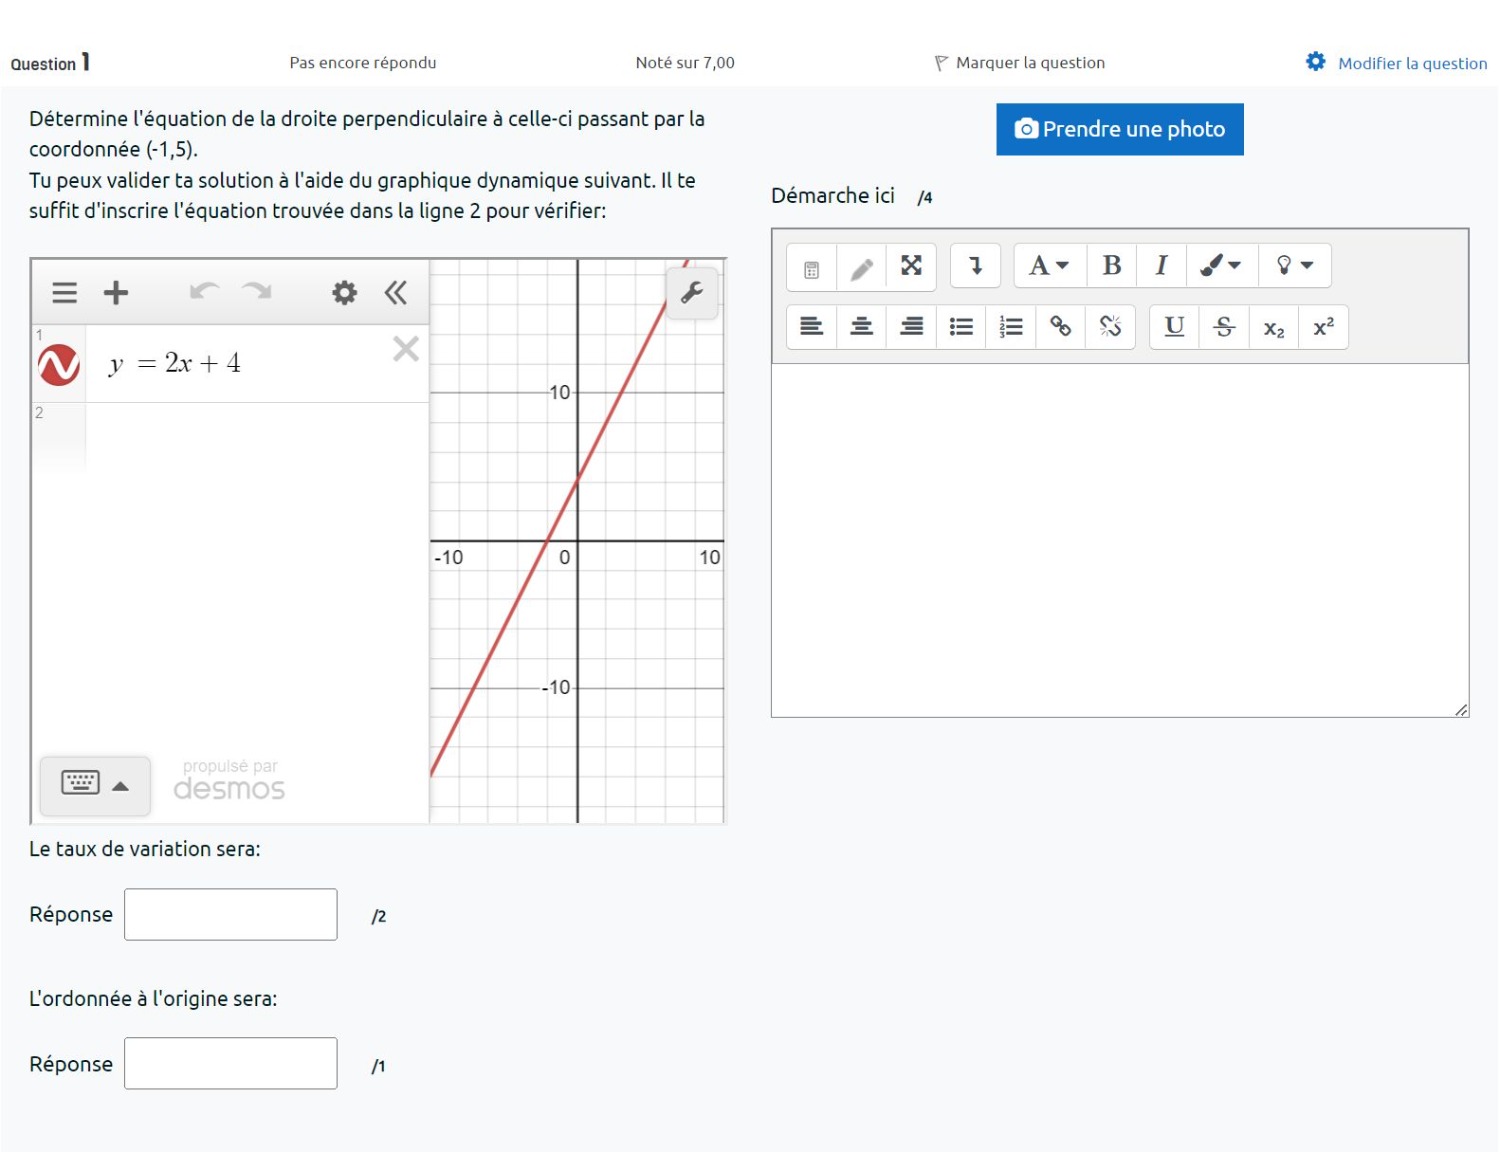1500x1152 pixels.
Task: Open the Desmos gear settings for expressions
Action: (344, 292)
